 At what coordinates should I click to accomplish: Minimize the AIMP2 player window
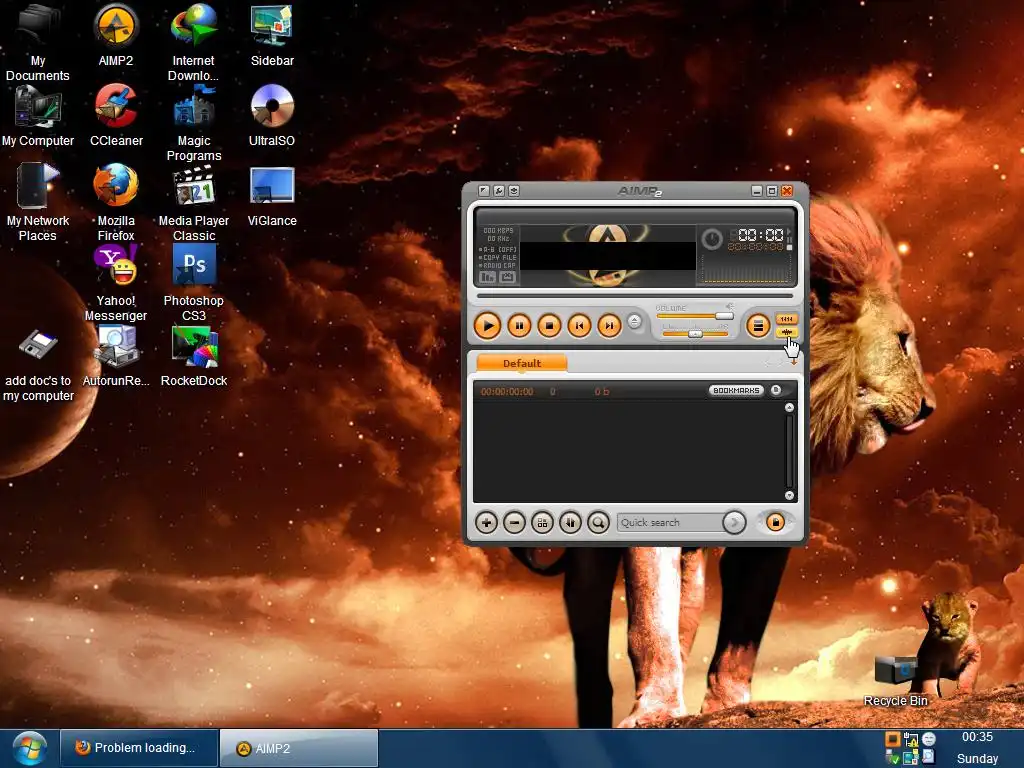click(757, 191)
